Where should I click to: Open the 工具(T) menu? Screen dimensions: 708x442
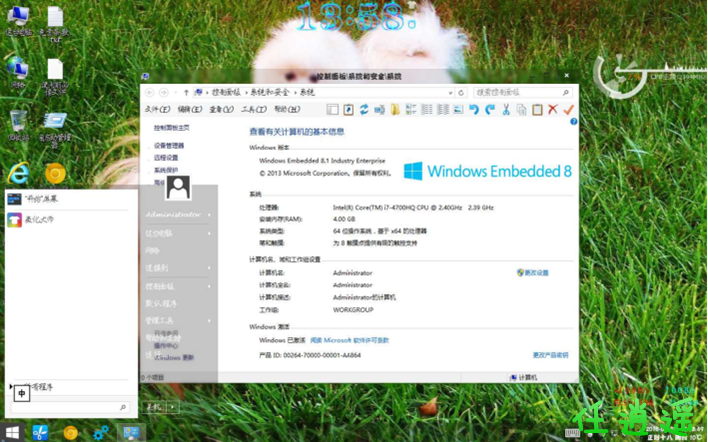tap(254, 109)
